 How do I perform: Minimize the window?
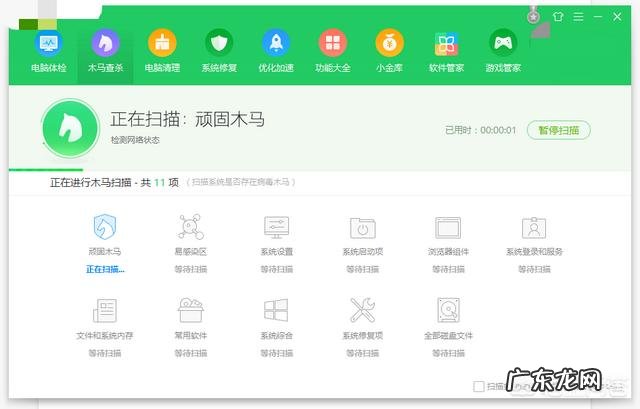(598, 17)
